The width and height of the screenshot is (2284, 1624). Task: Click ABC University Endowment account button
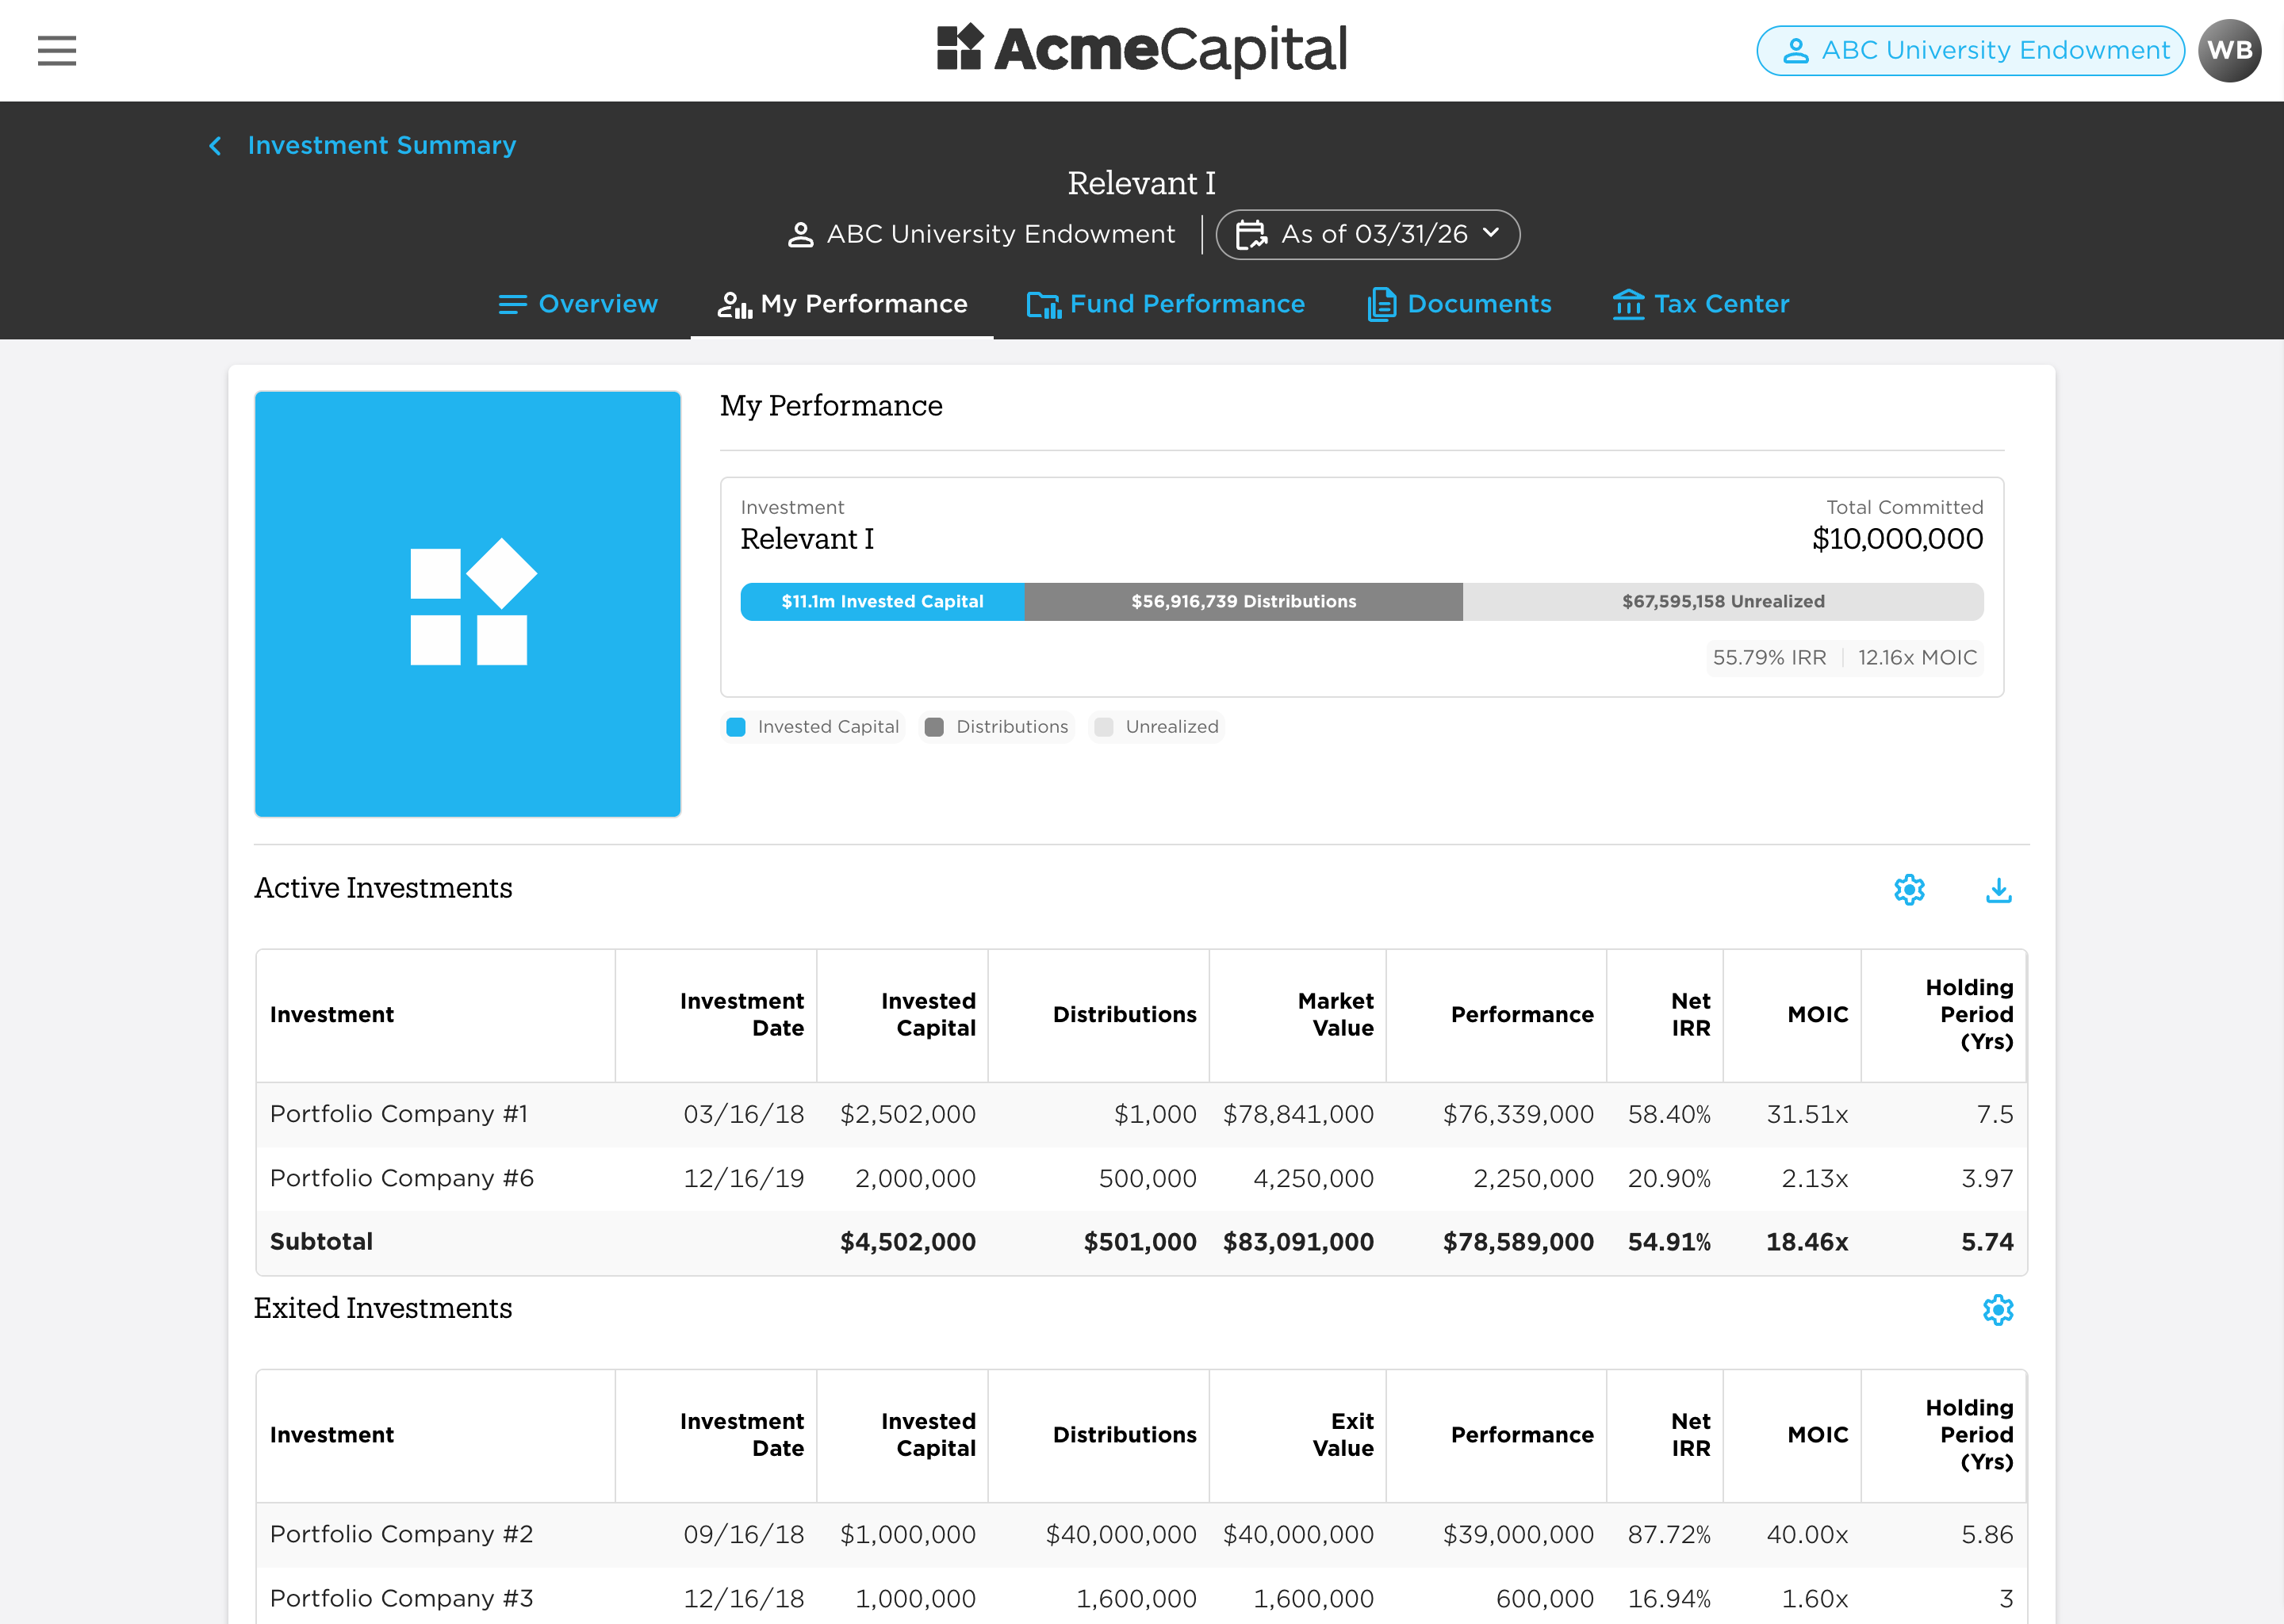click(1970, 50)
